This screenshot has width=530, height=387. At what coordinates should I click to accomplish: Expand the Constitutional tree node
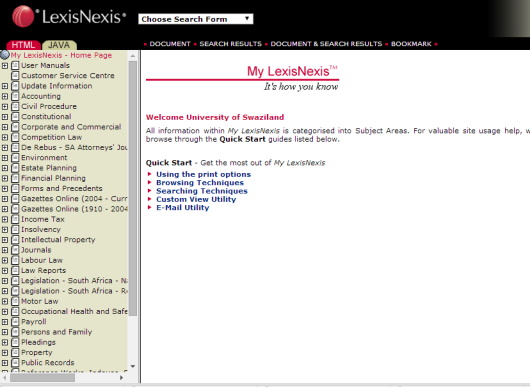5,117
